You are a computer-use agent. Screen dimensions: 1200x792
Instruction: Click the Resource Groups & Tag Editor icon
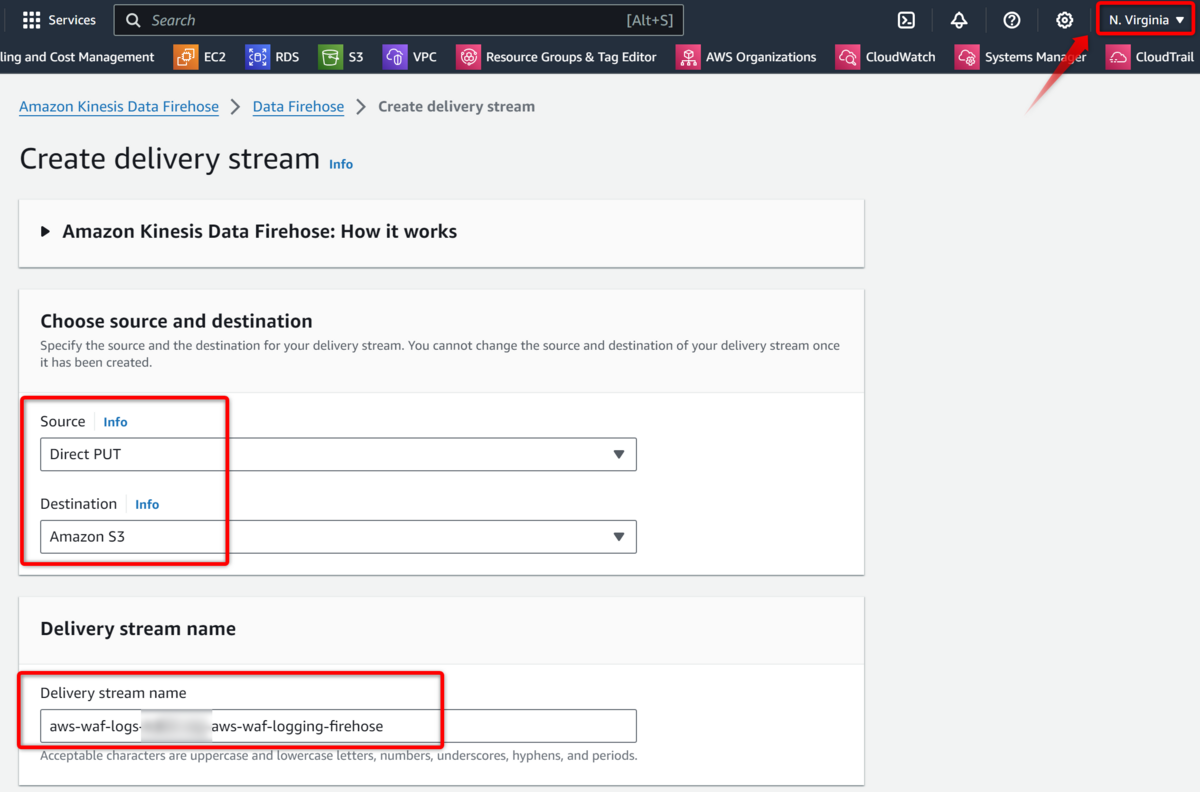coord(468,57)
